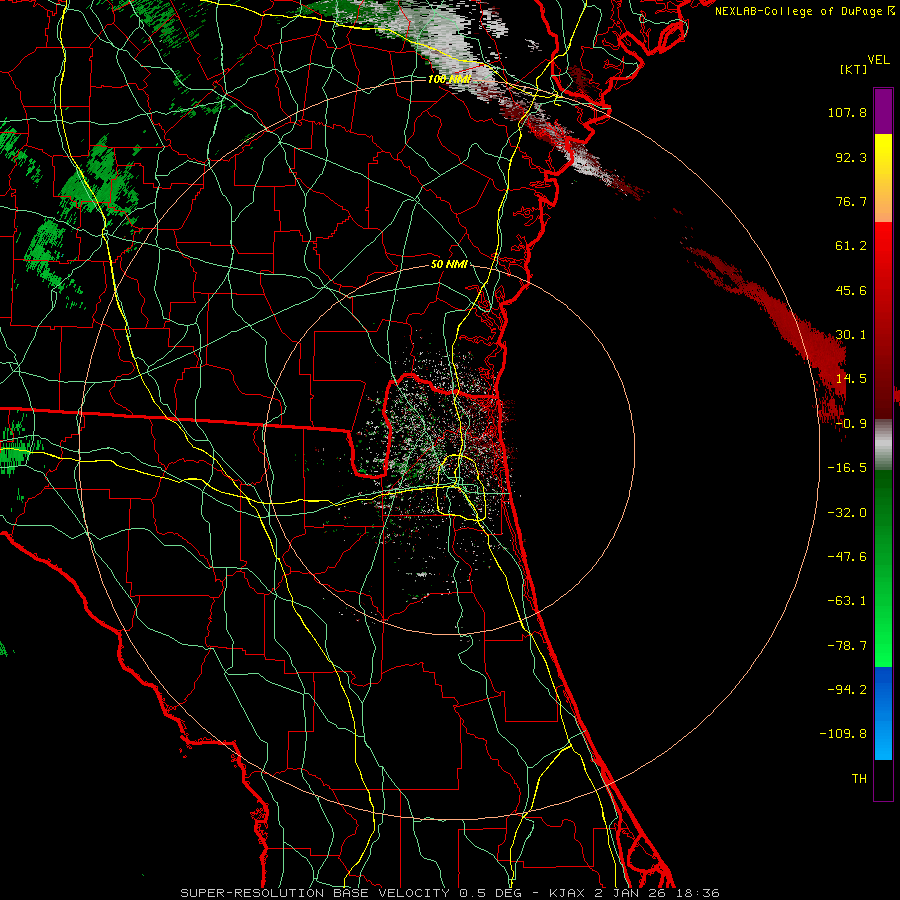Click the 100 NMI range ring label
Screen dimensions: 900x900
pyautogui.click(x=449, y=79)
